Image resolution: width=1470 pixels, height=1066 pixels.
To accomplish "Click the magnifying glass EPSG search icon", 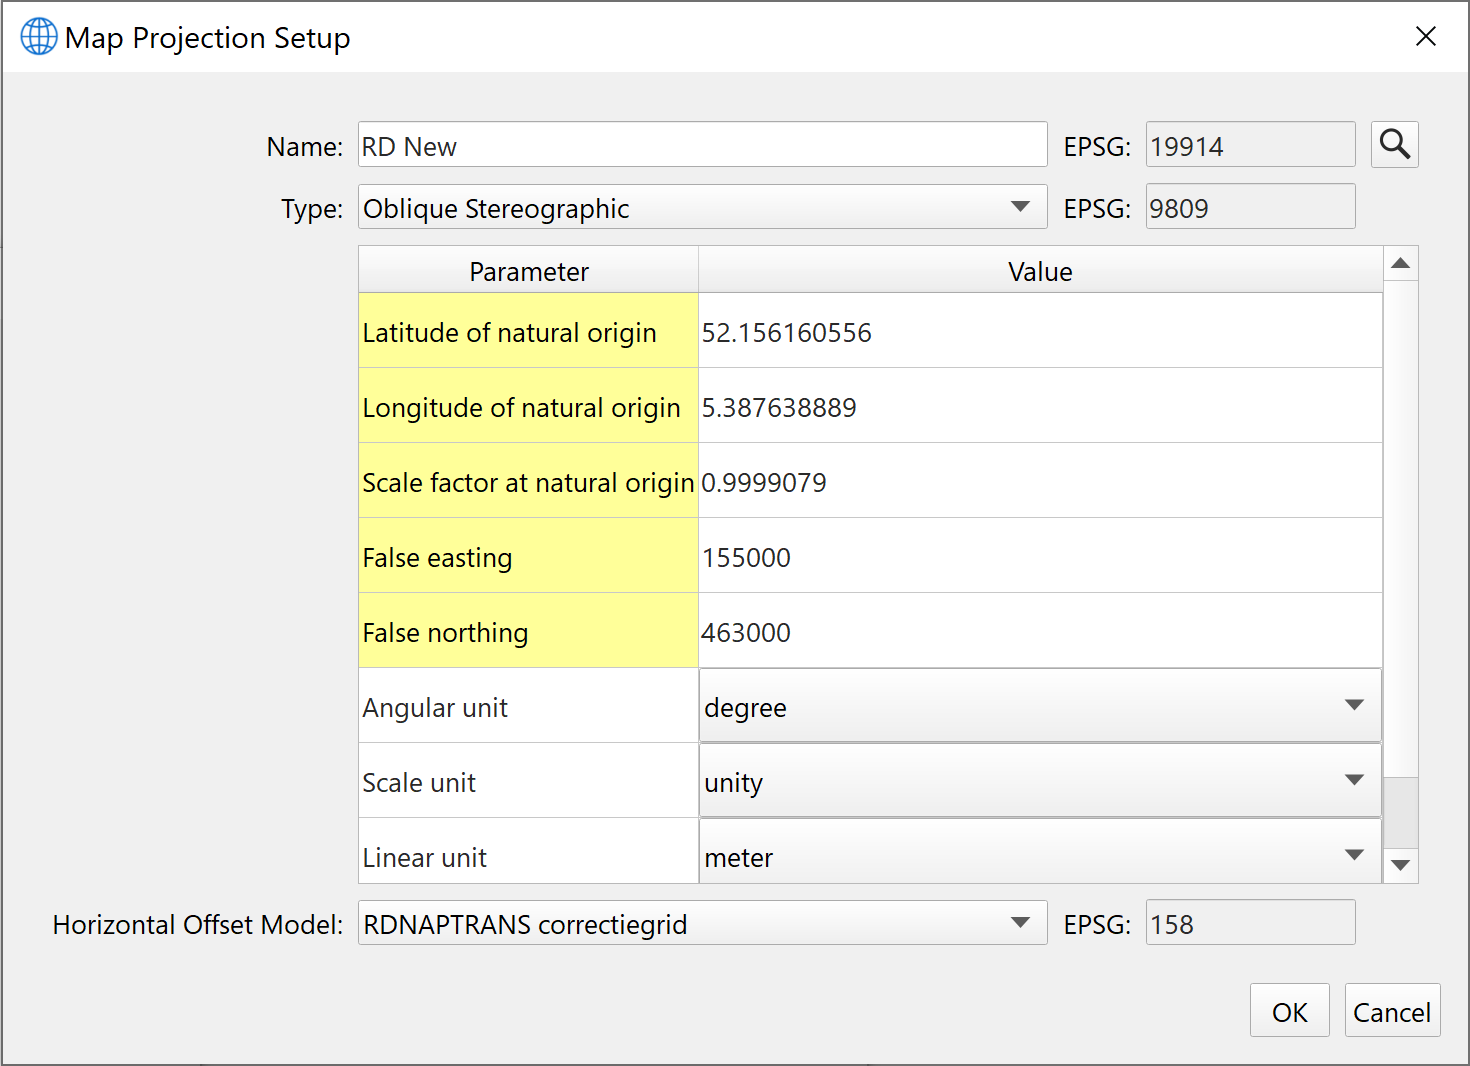I will (1394, 145).
